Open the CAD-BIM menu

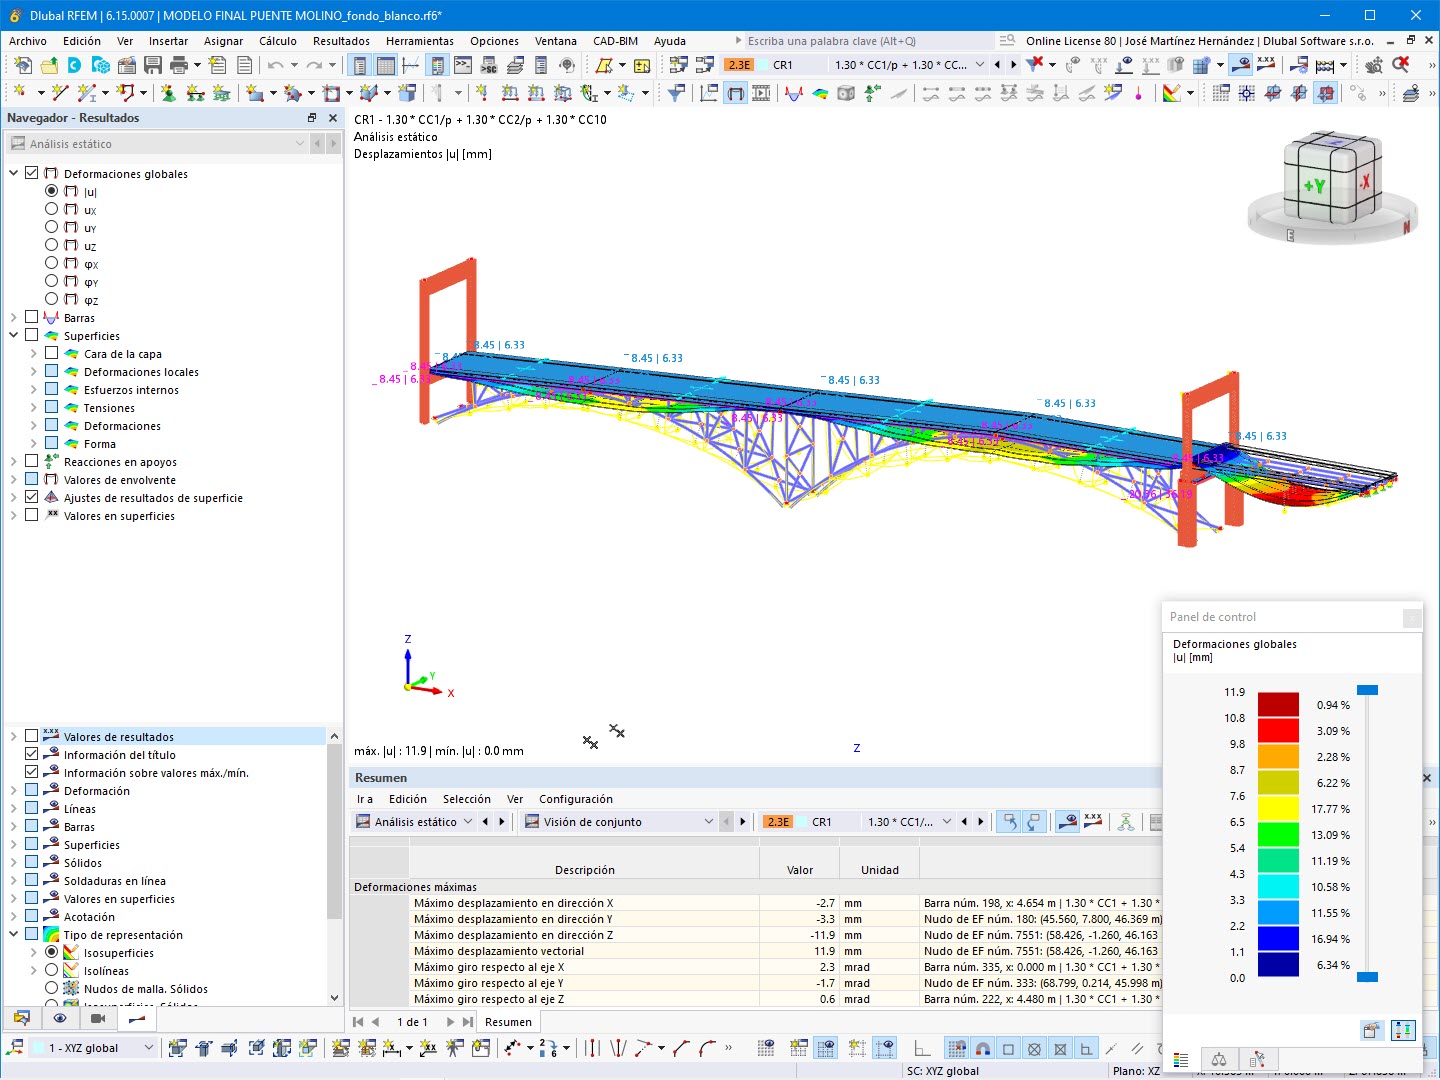(615, 41)
